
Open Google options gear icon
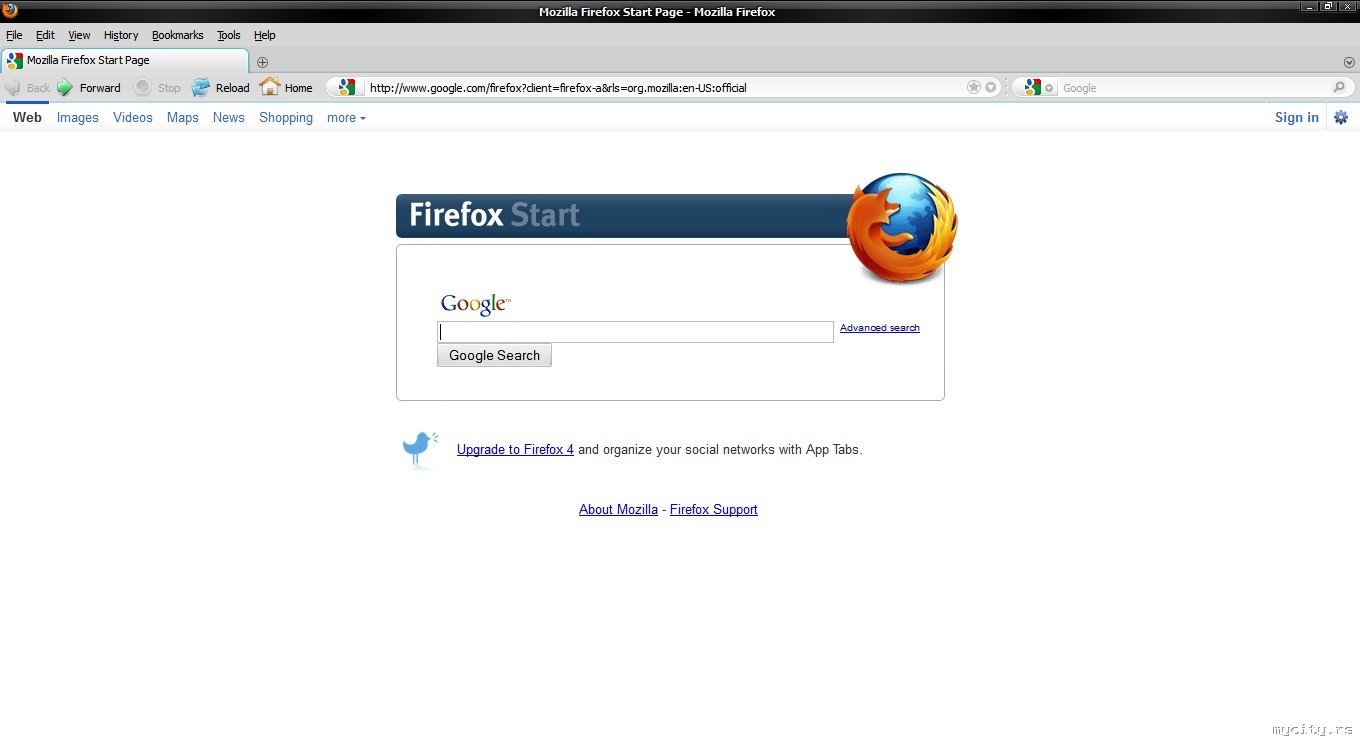[x=1341, y=117]
